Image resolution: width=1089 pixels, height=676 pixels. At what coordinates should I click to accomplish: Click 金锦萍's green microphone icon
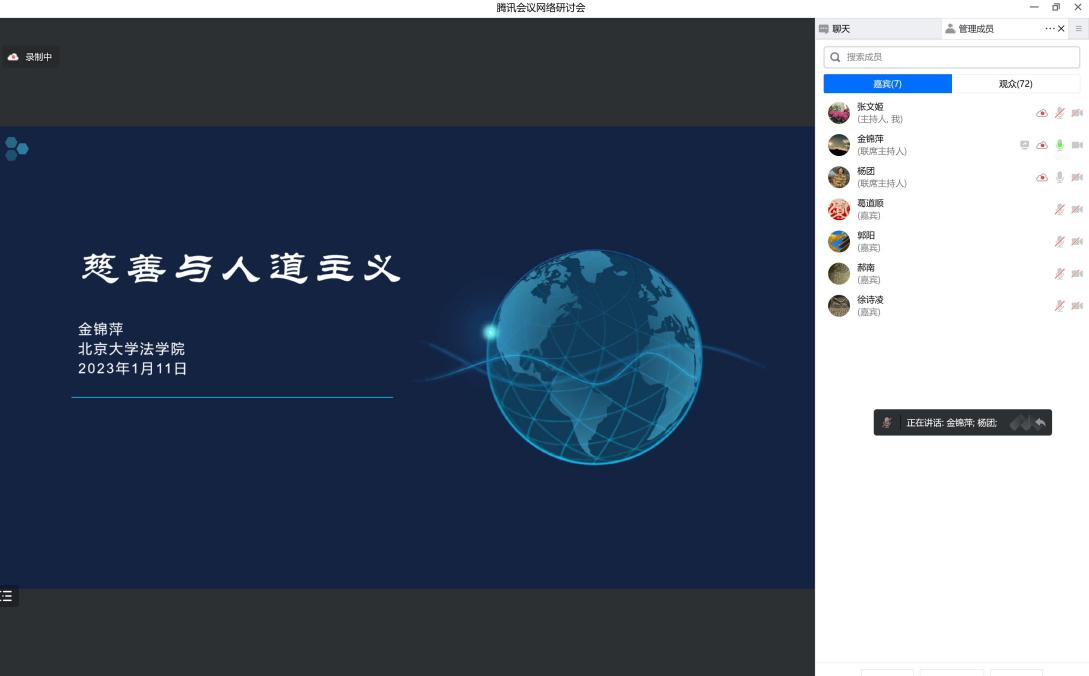pos(1059,145)
